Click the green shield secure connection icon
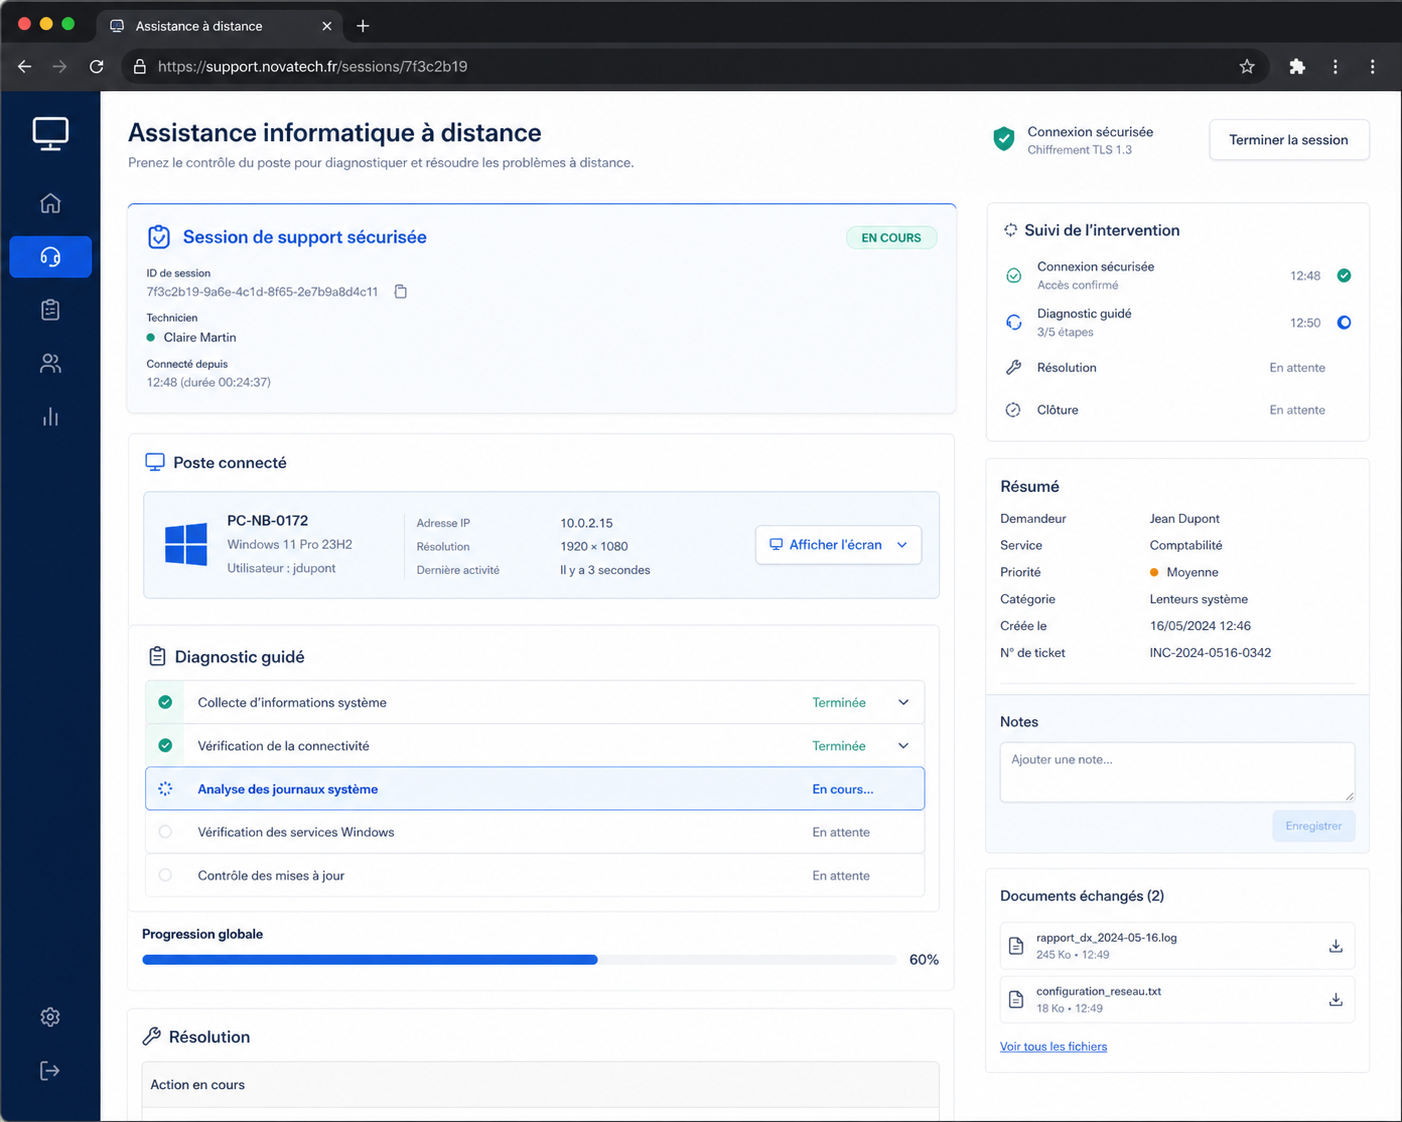This screenshot has width=1402, height=1122. (1004, 139)
